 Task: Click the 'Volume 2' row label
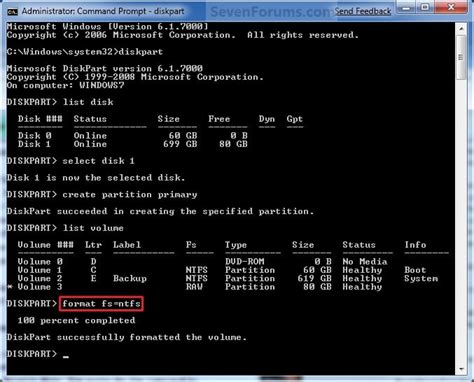tap(40, 279)
